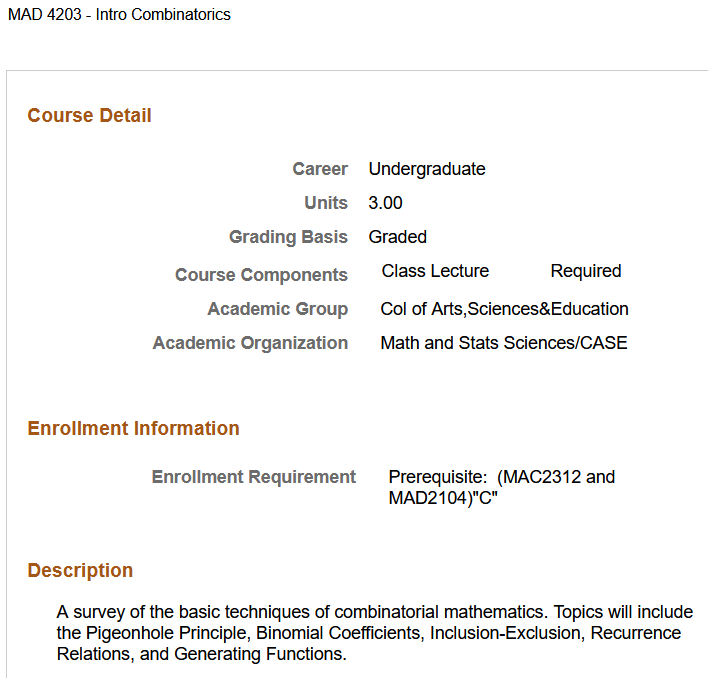Click the MAD 4203 - Intro Combinatorics title
The width and height of the screenshot is (708, 678).
[119, 15]
